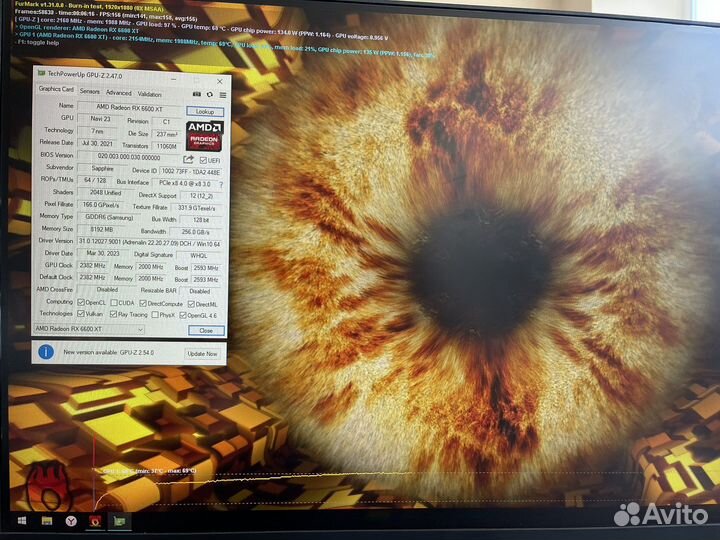Refresh GPU-Z readings with the refresh icon
720x540 pixels.
click(x=210, y=95)
